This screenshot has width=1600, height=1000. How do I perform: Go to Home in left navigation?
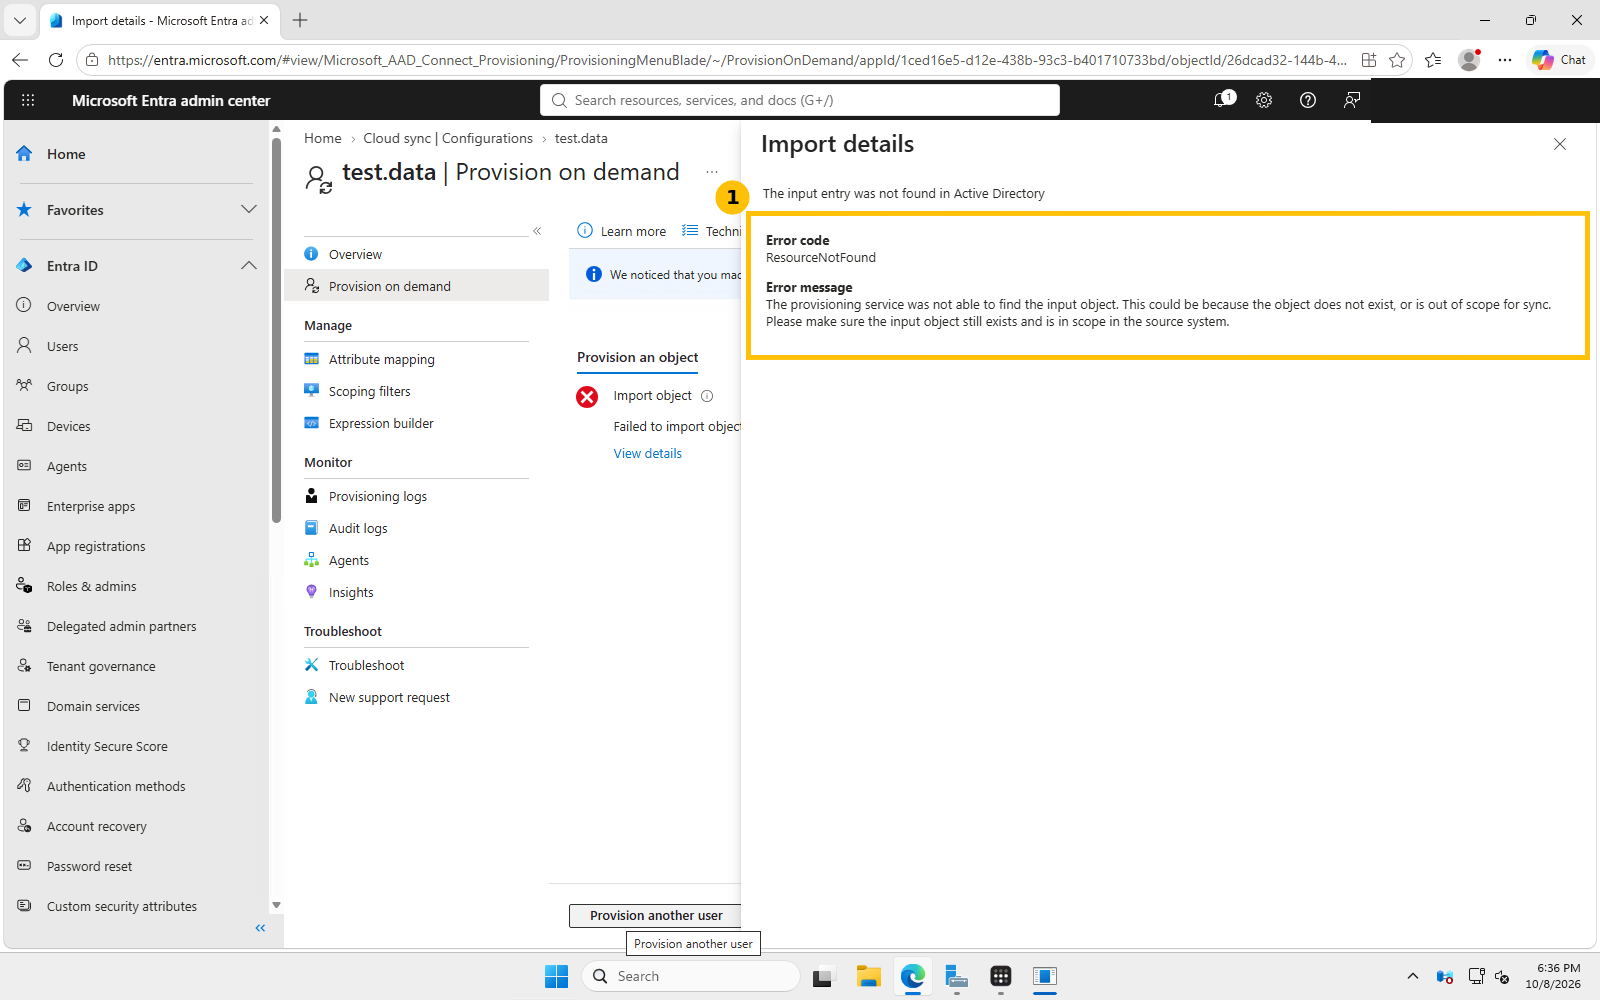click(x=66, y=154)
